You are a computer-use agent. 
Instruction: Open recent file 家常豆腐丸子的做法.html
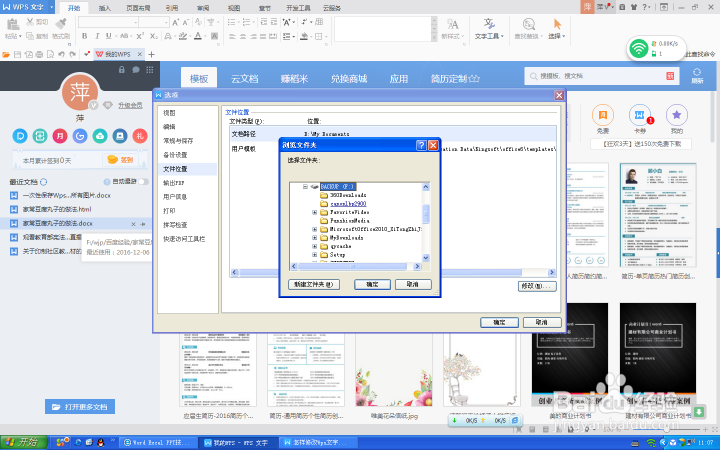[x=57, y=209]
